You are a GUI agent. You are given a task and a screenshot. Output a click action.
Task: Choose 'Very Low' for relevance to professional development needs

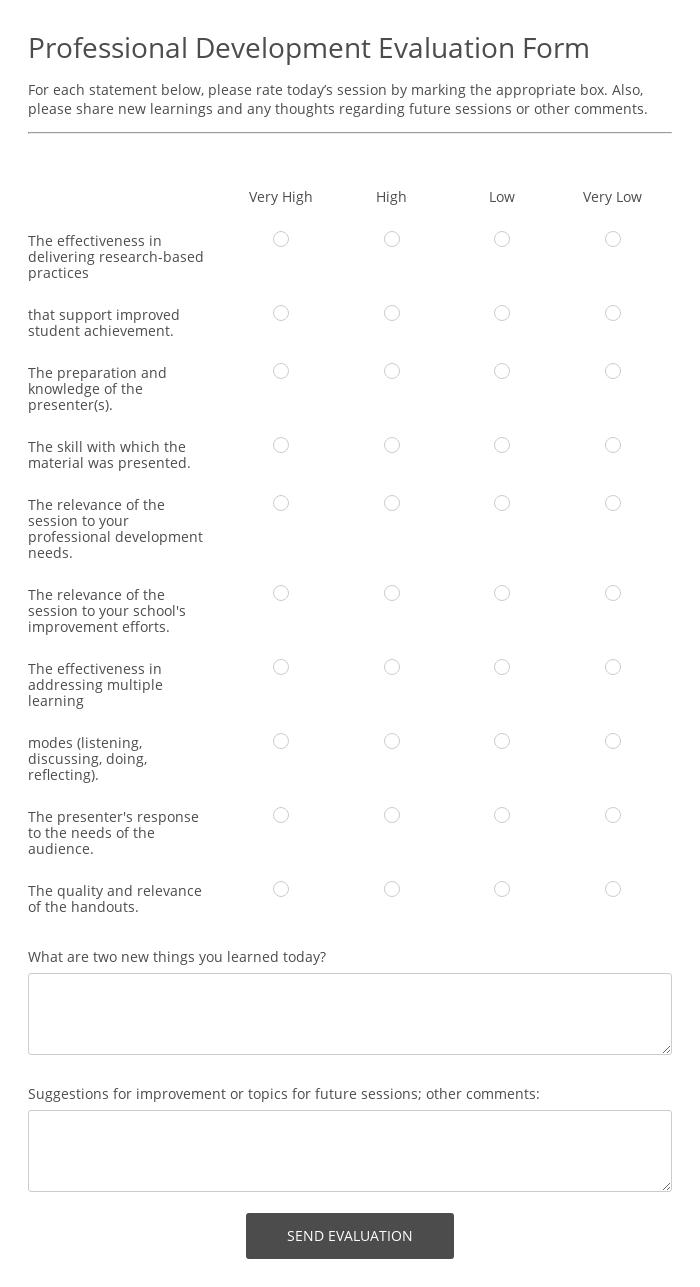coord(613,503)
